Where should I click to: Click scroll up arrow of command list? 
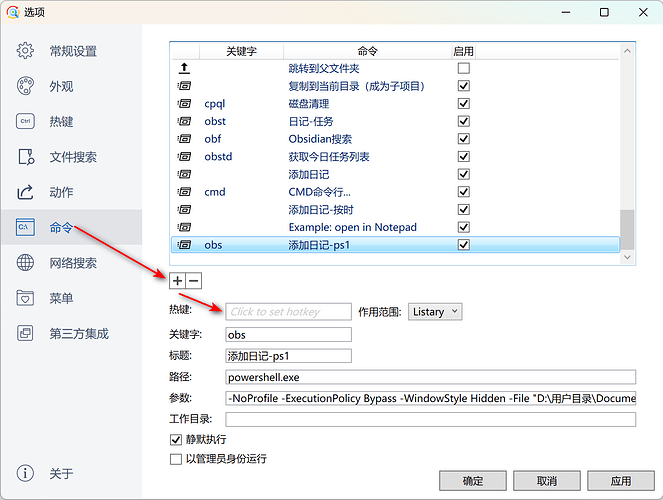pyautogui.click(x=627, y=51)
